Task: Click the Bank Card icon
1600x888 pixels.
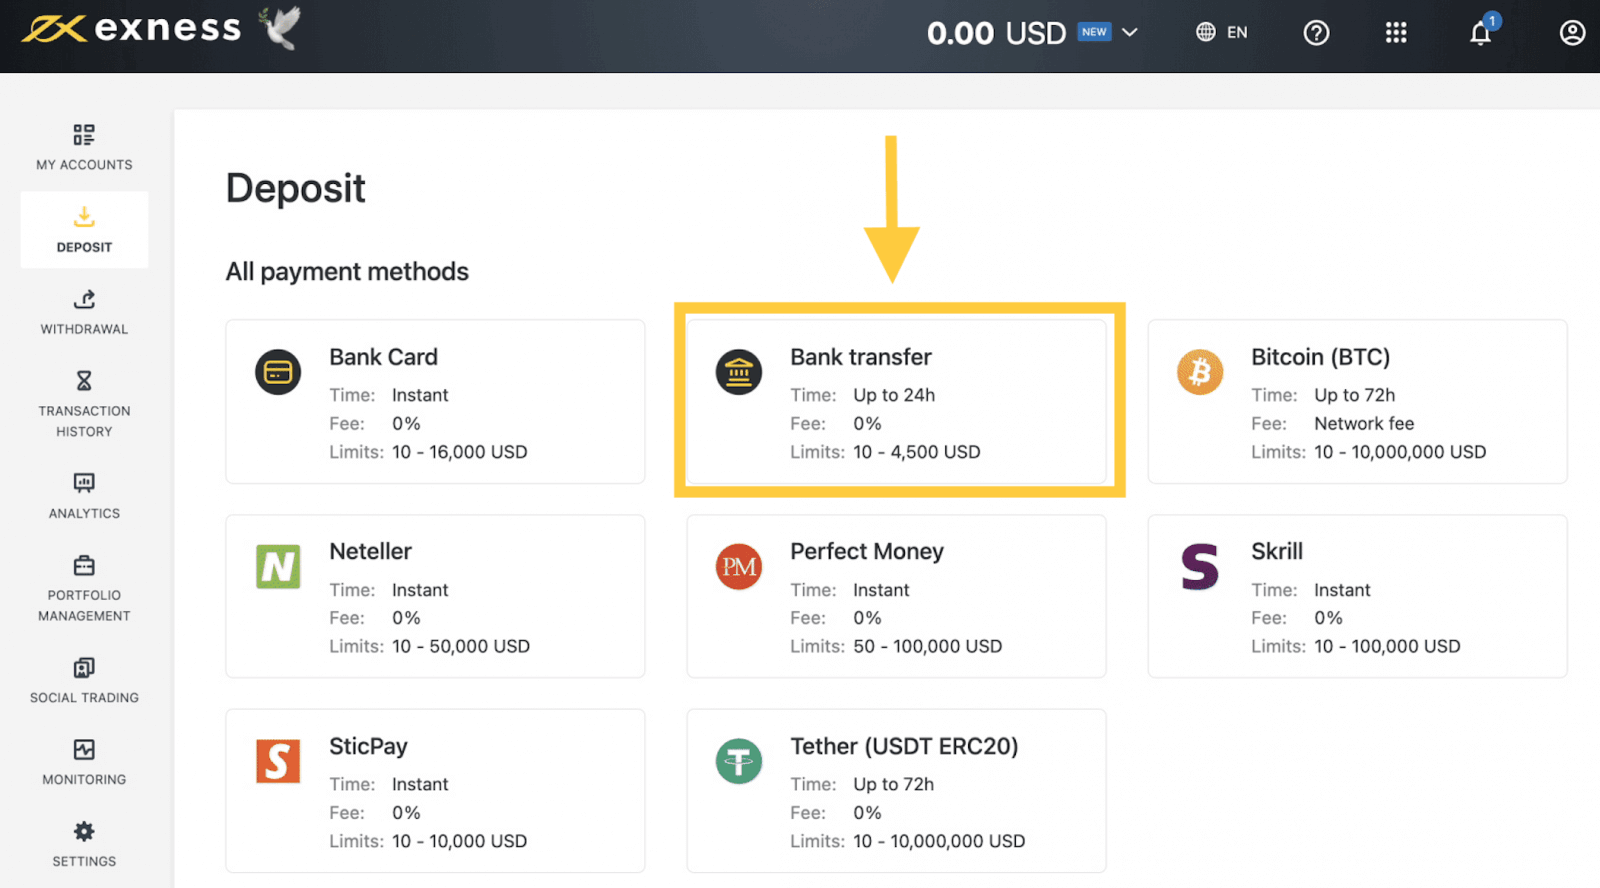Action: point(278,373)
